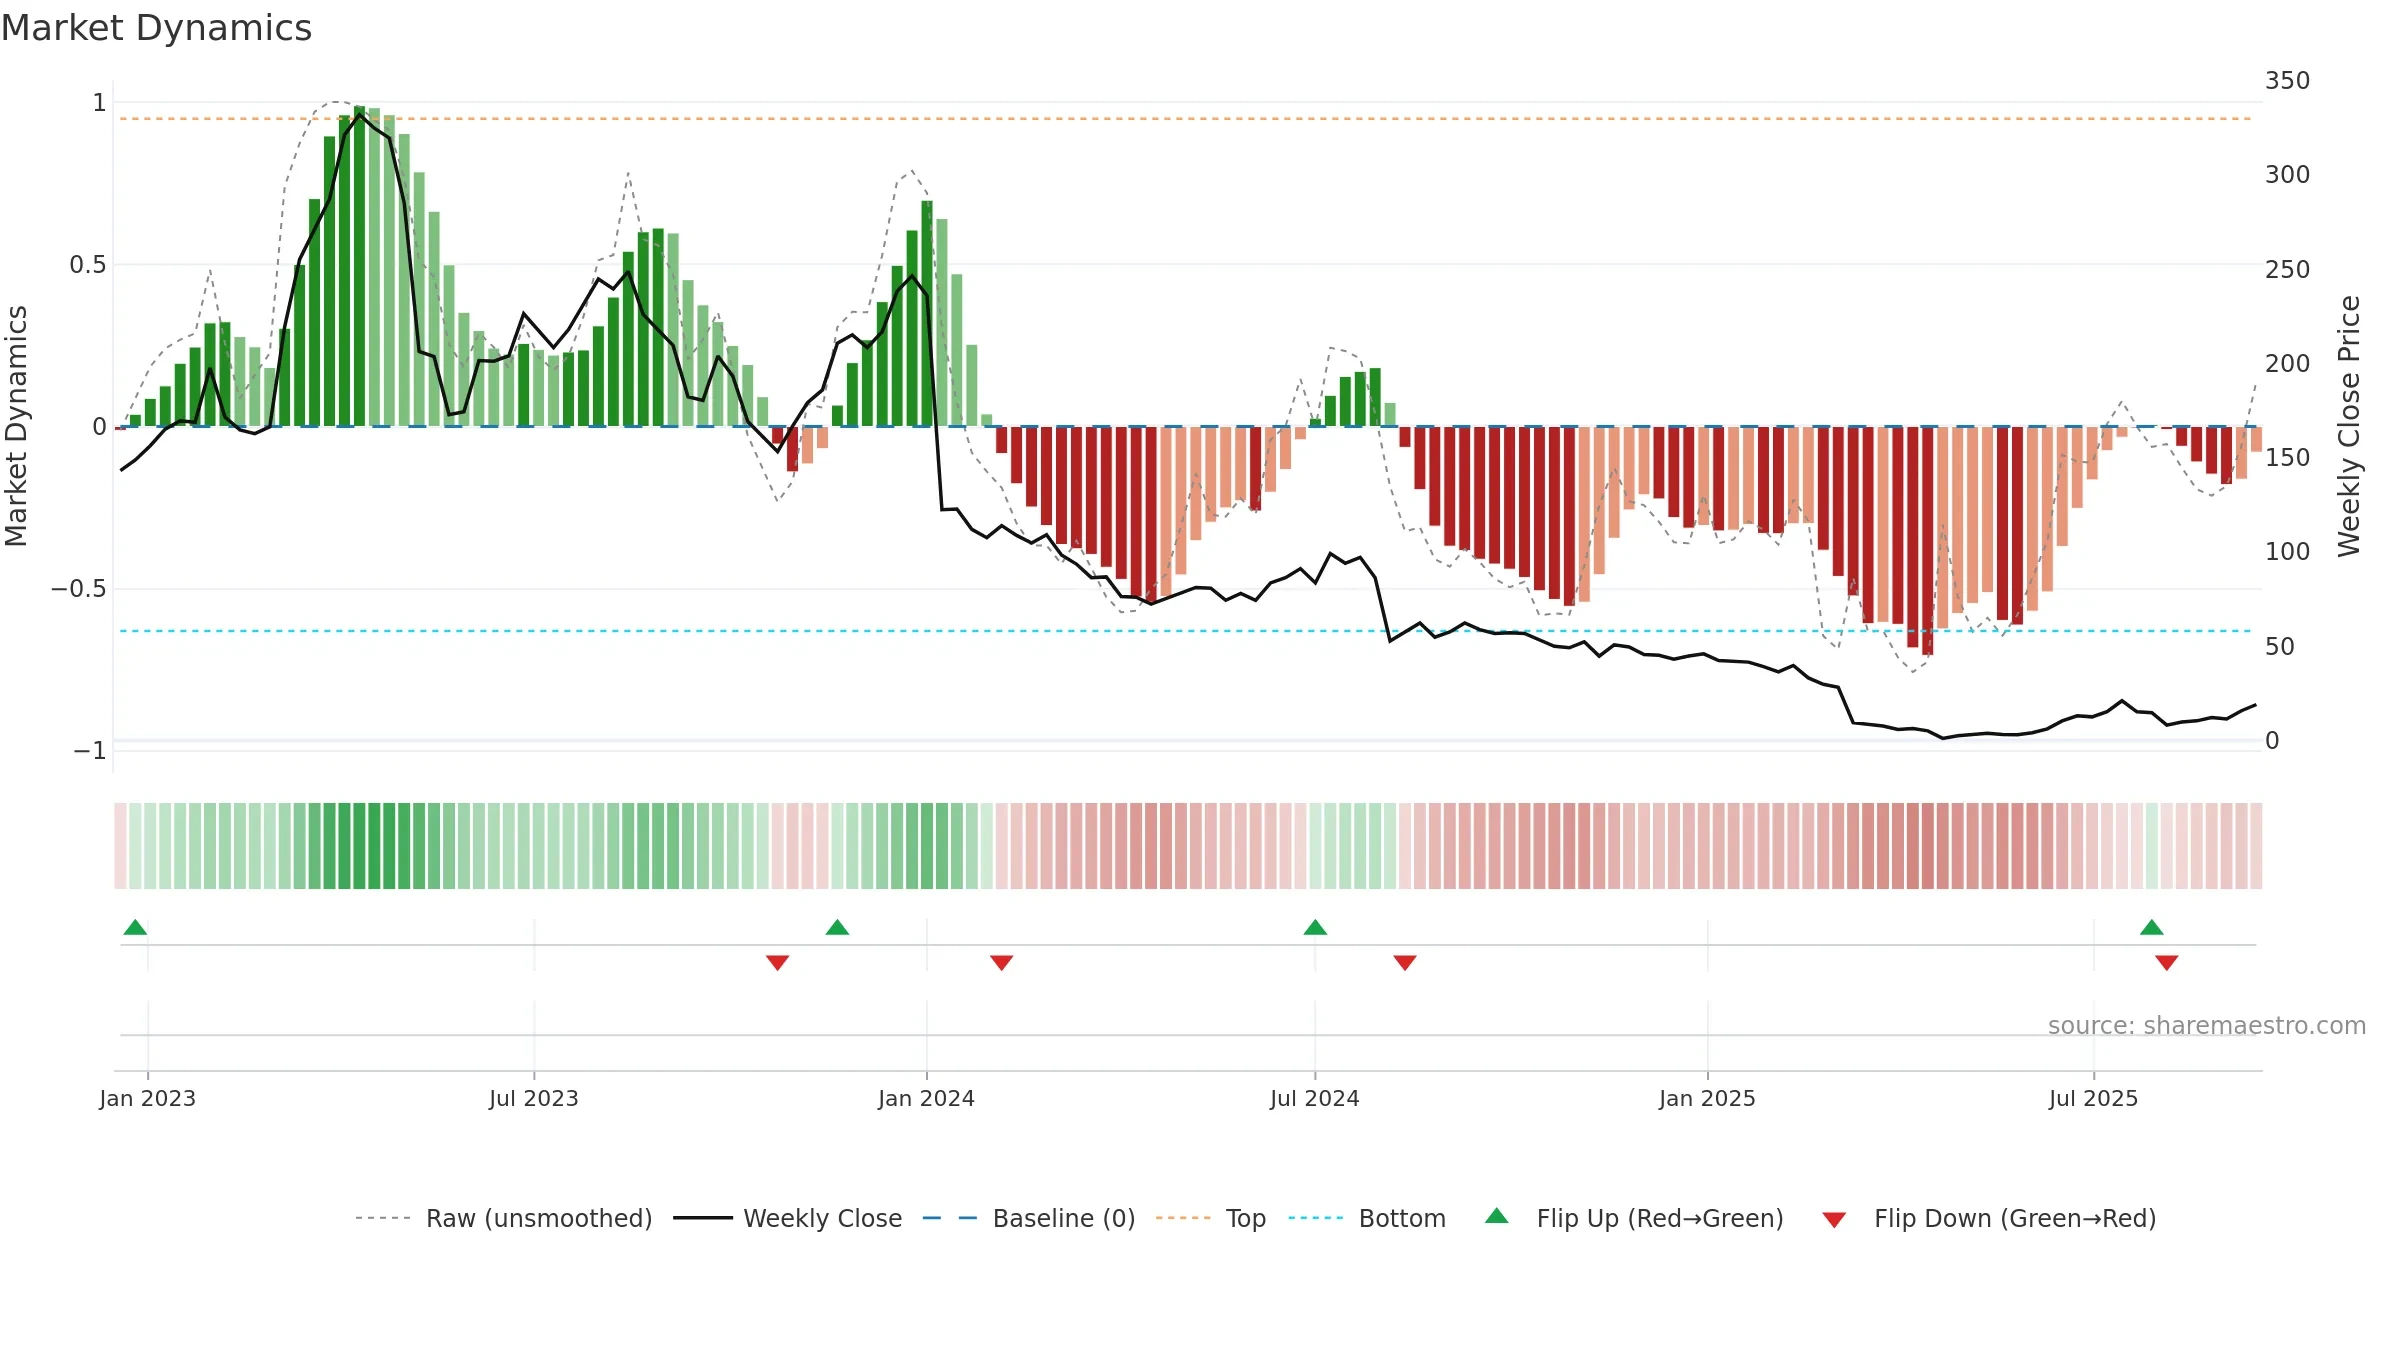
Task: Click the Jan 2023 x-axis label
Action: coord(147,1098)
